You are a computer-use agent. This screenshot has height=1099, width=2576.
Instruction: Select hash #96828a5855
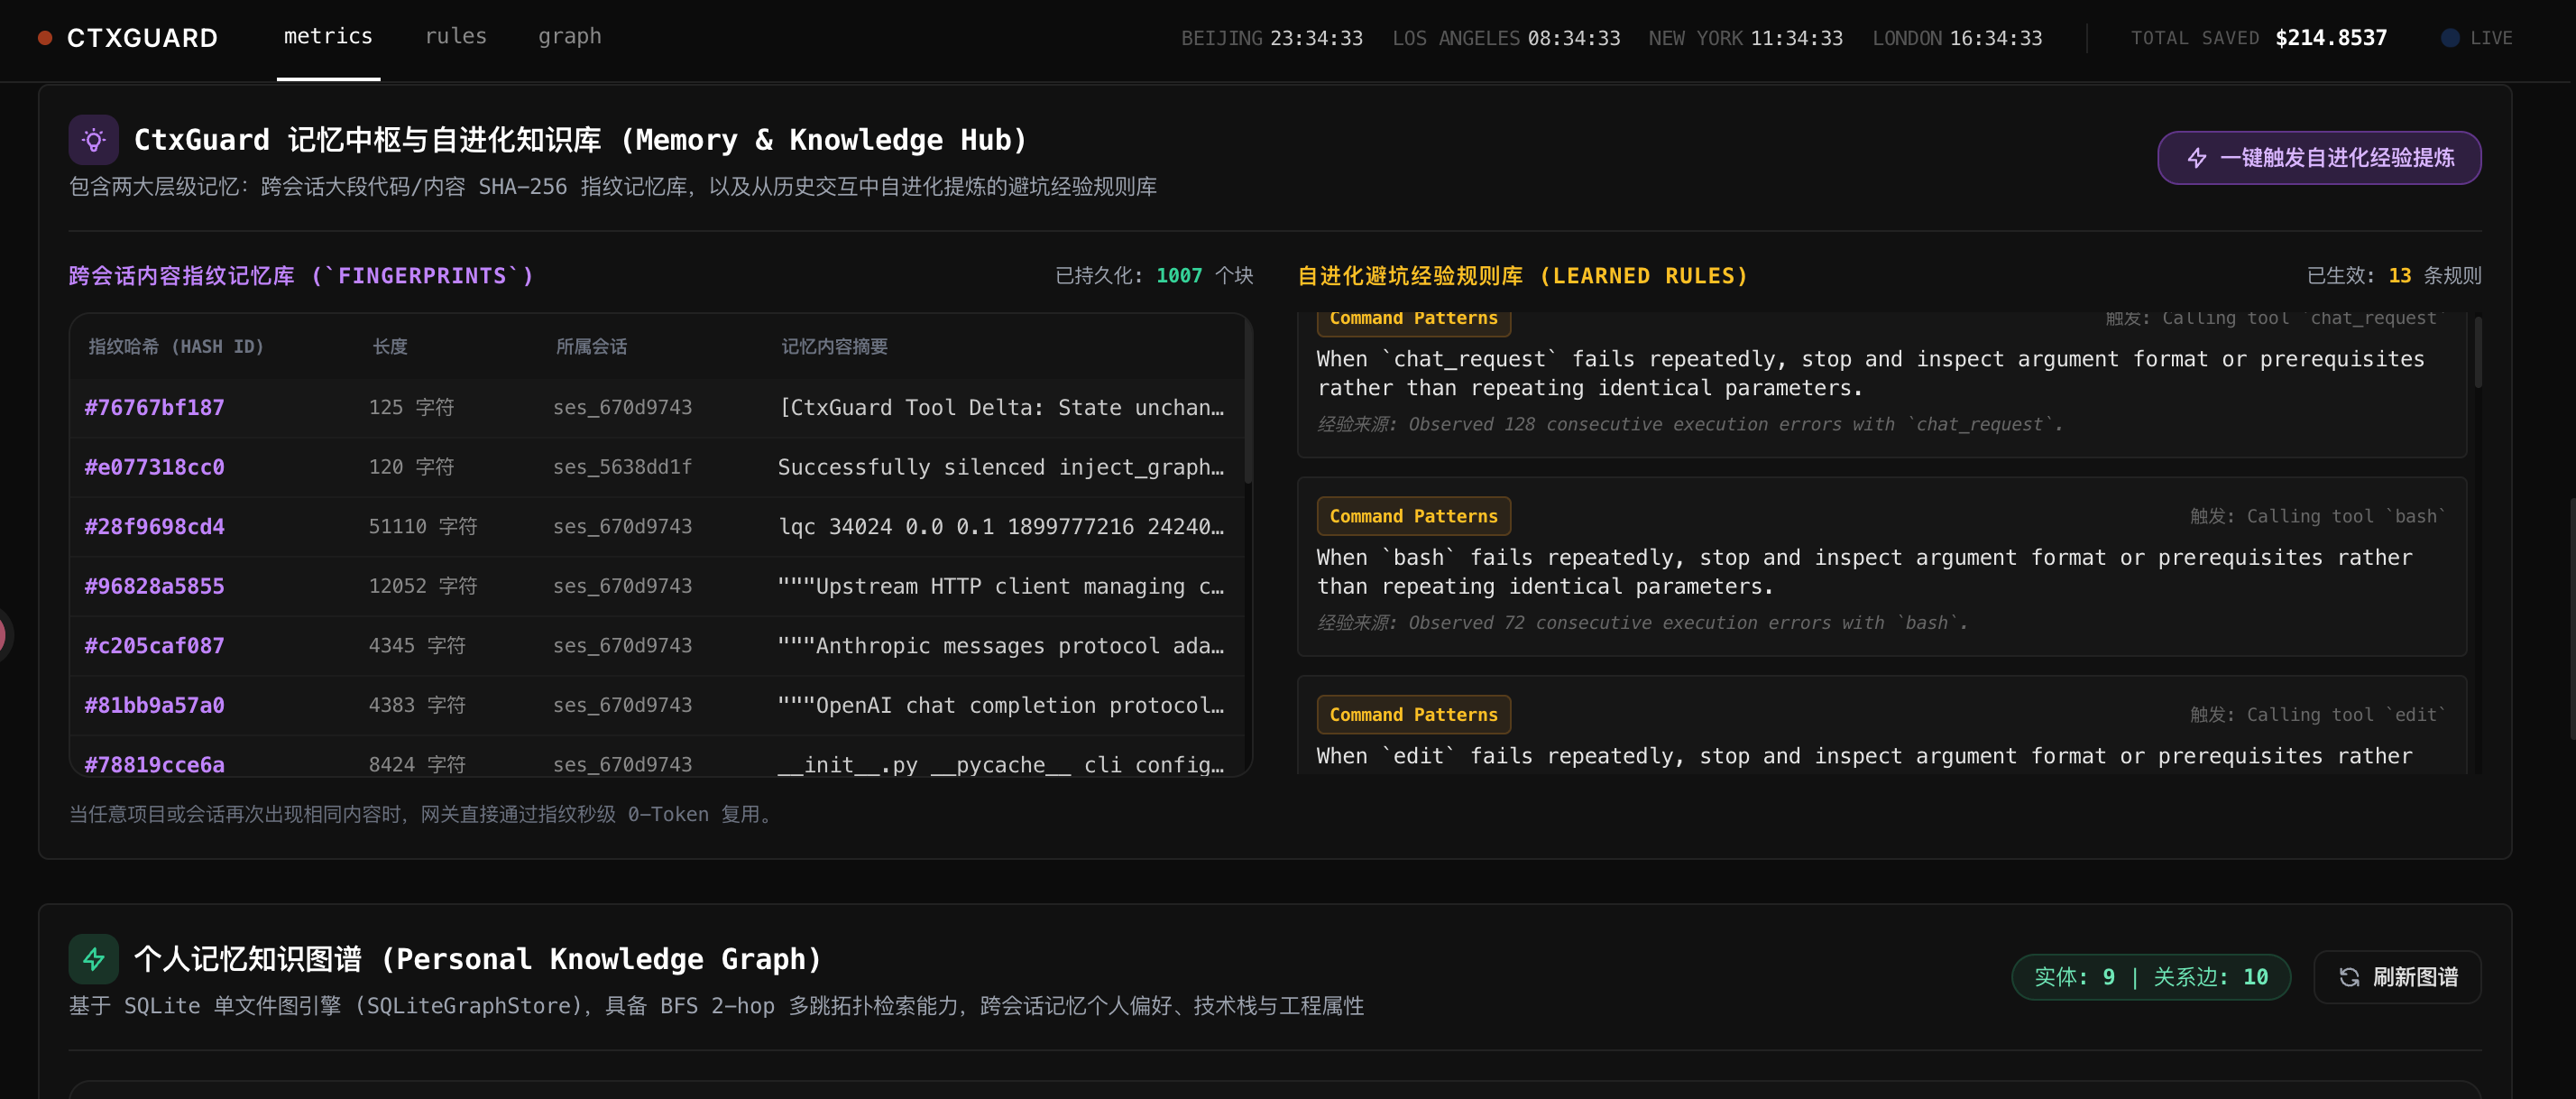155,586
